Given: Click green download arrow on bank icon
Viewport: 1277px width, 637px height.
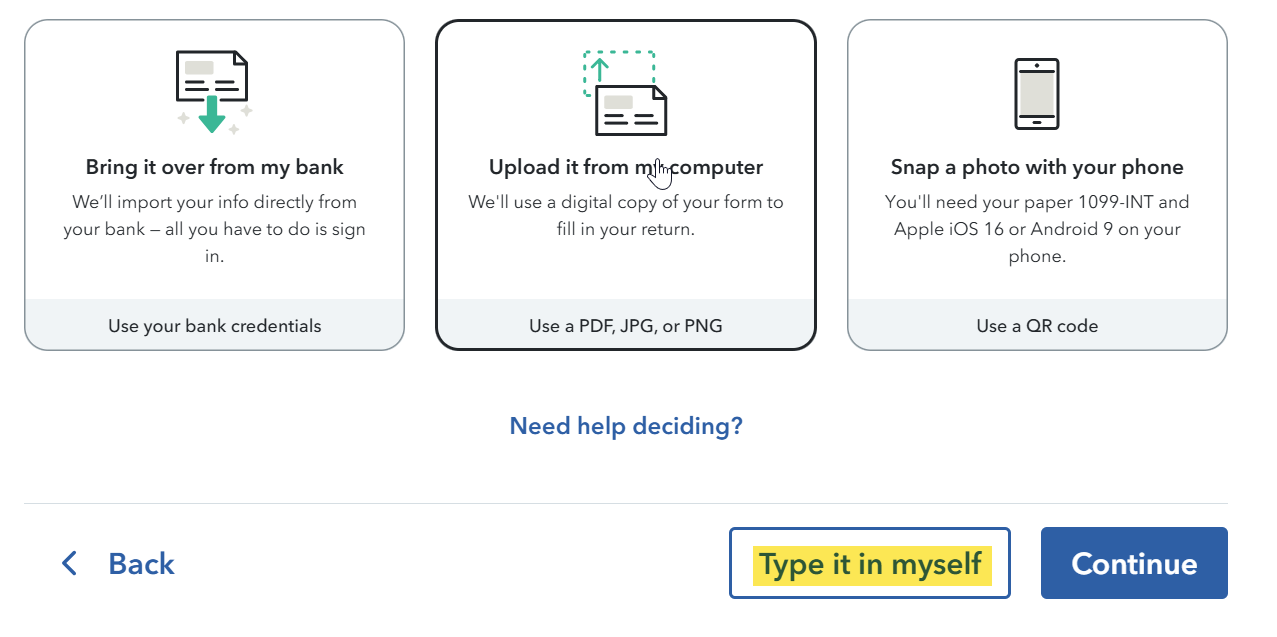Looking at the screenshot, I should [212, 113].
